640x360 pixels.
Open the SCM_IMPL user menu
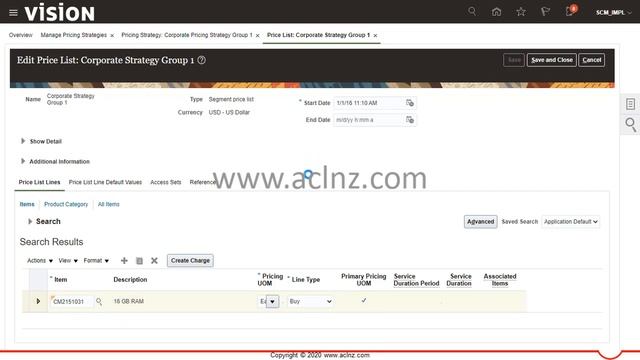click(x=613, y=13)
